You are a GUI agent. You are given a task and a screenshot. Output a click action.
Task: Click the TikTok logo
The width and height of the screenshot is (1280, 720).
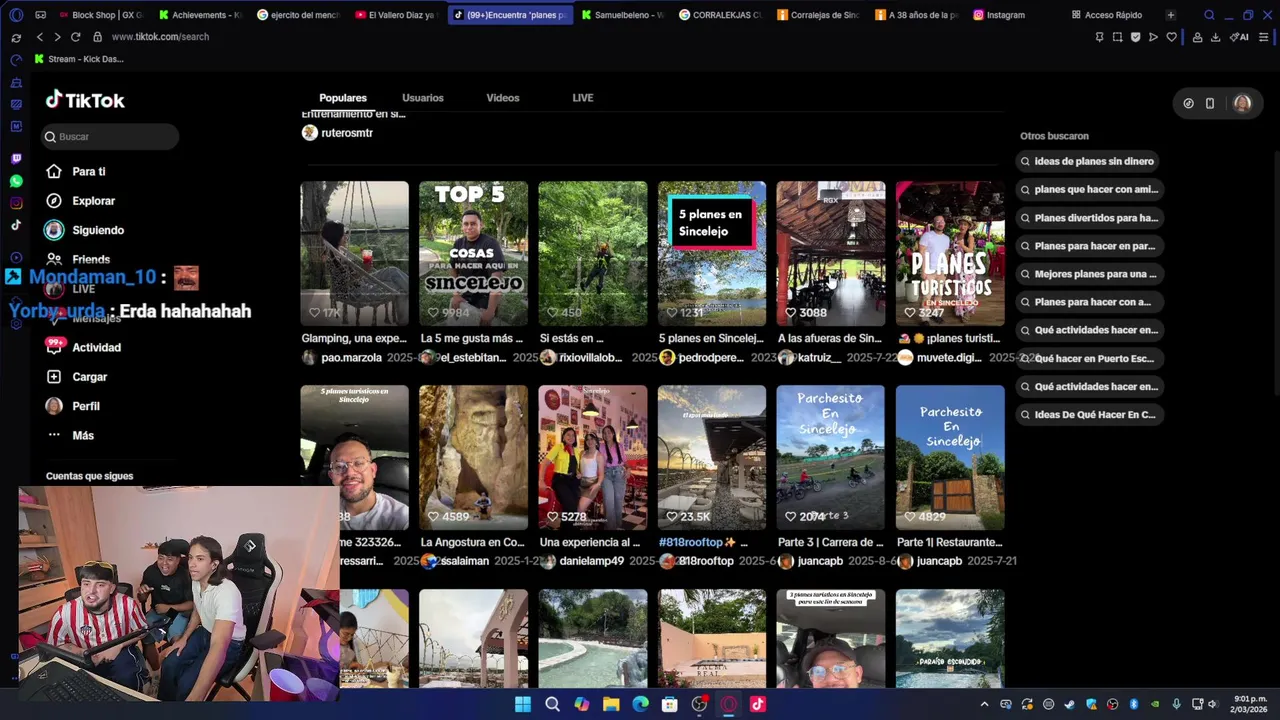click(x=85, y=100)
